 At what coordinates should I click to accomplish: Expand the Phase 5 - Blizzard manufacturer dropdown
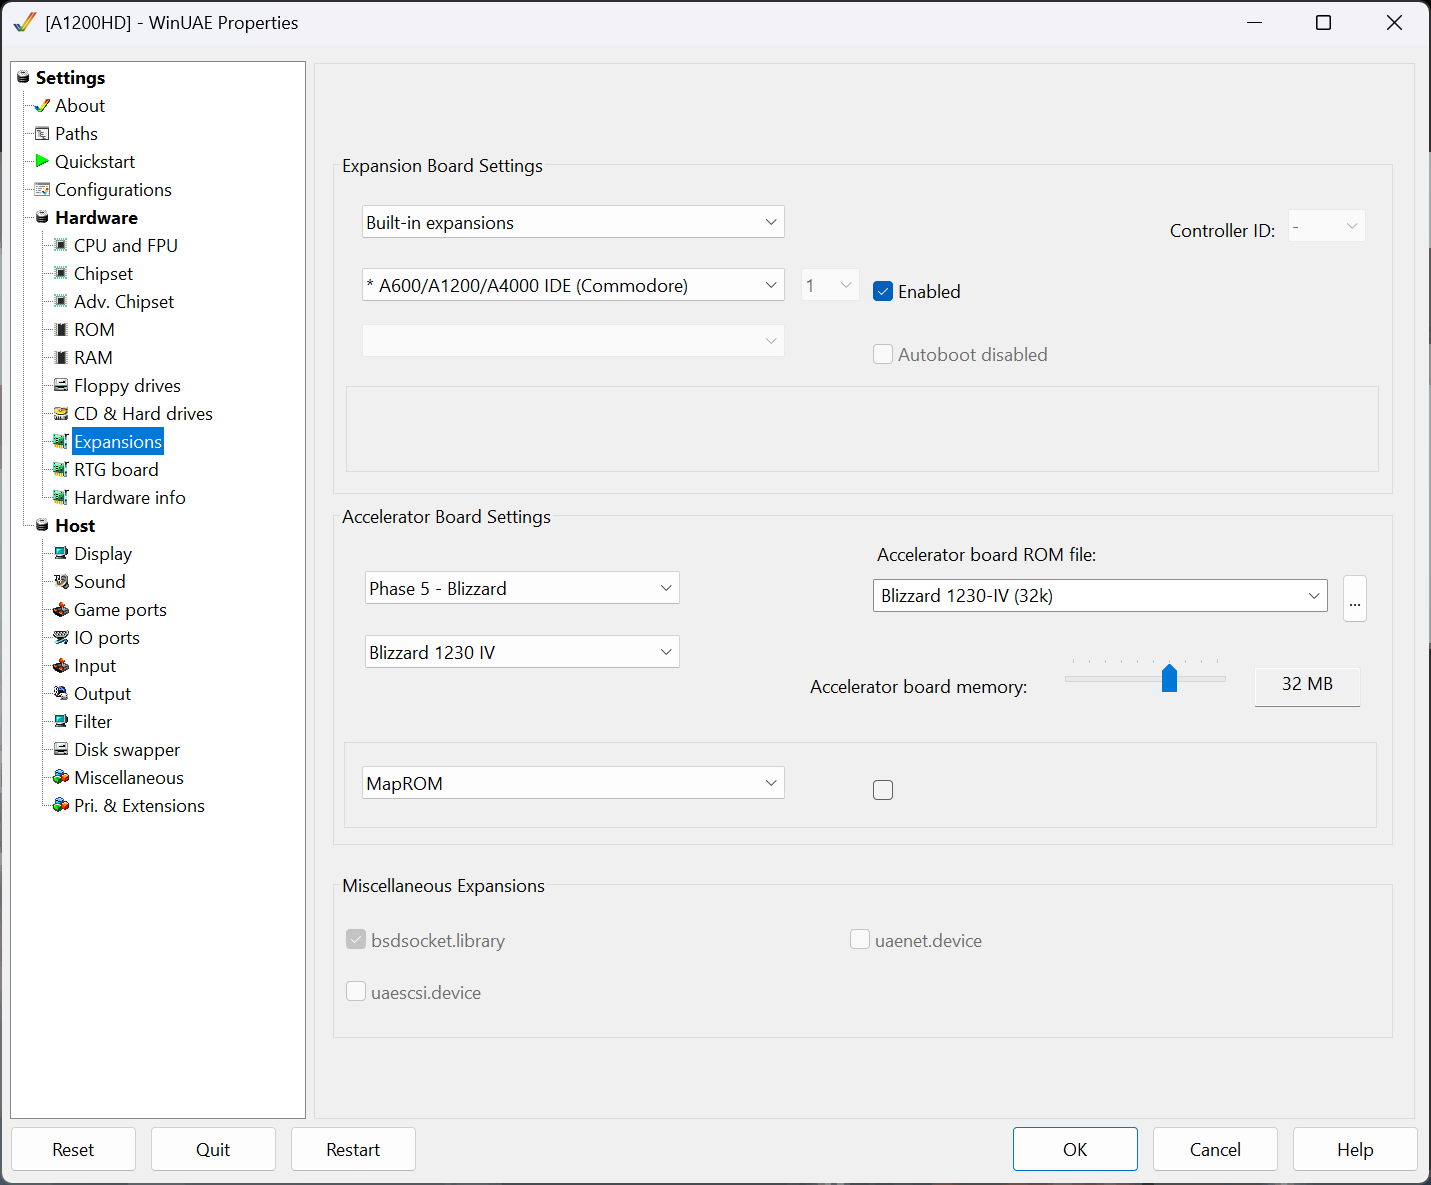521,588
